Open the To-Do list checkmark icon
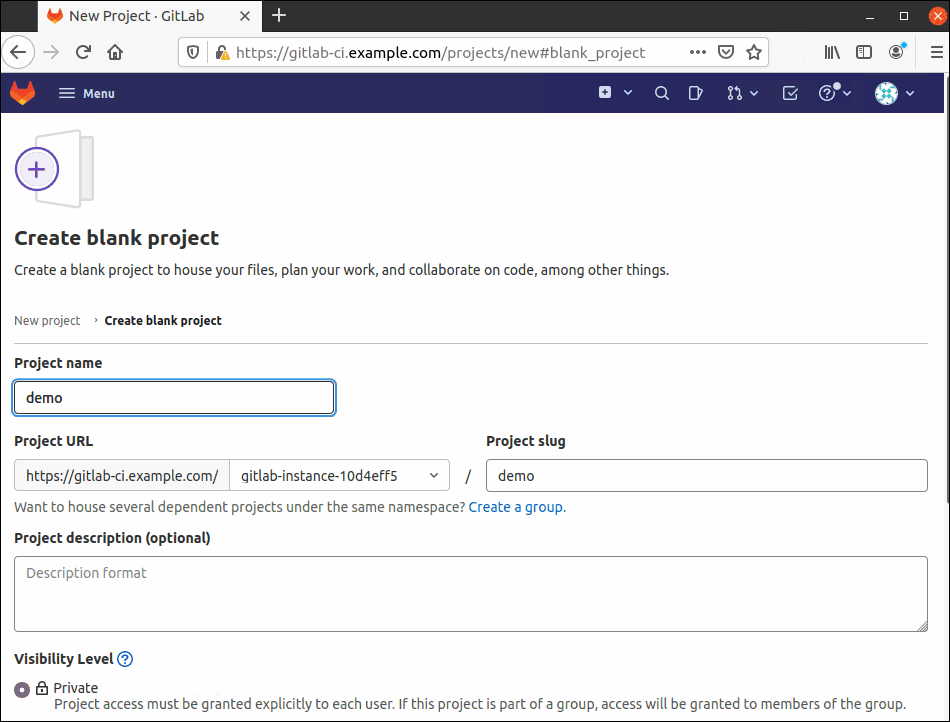The image size is (950, 722). (x=790, y=93)
